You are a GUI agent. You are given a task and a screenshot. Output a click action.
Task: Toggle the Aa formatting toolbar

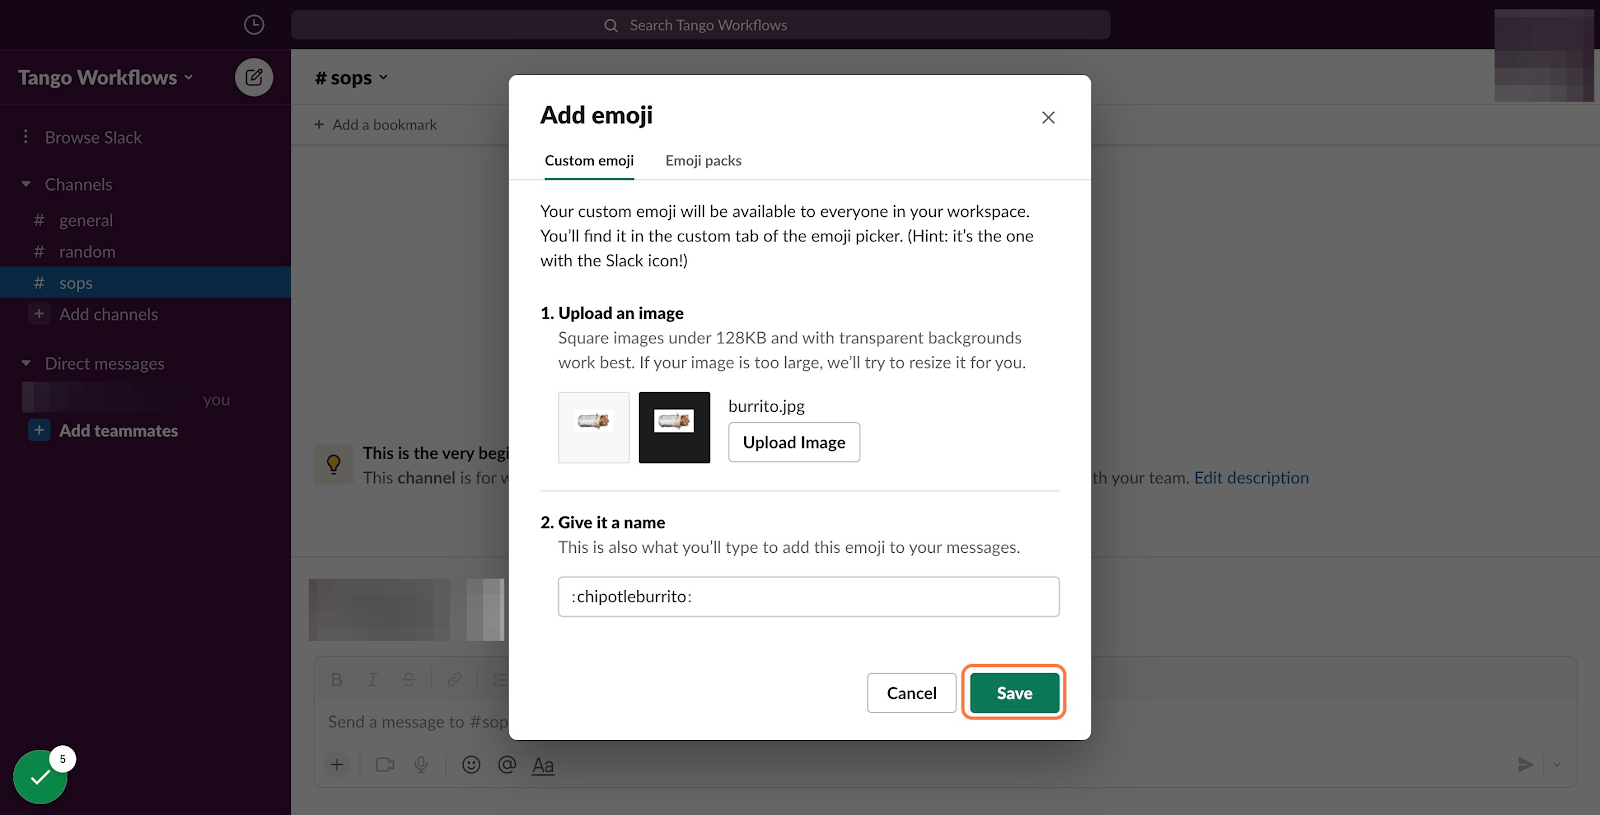[543, 766]
